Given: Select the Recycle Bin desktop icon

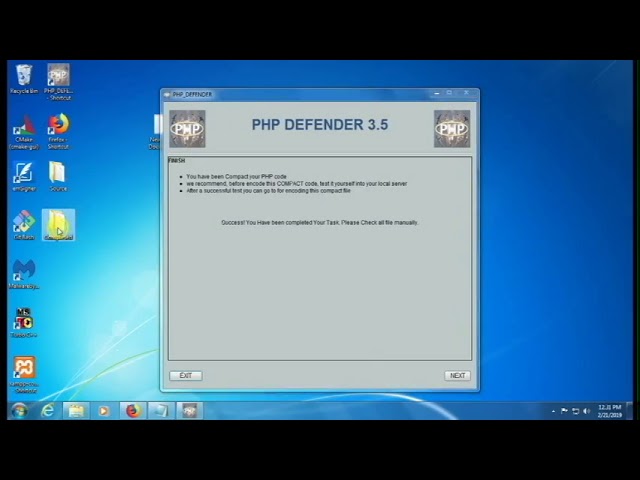Looking at the screenshot, I should 24,79.
